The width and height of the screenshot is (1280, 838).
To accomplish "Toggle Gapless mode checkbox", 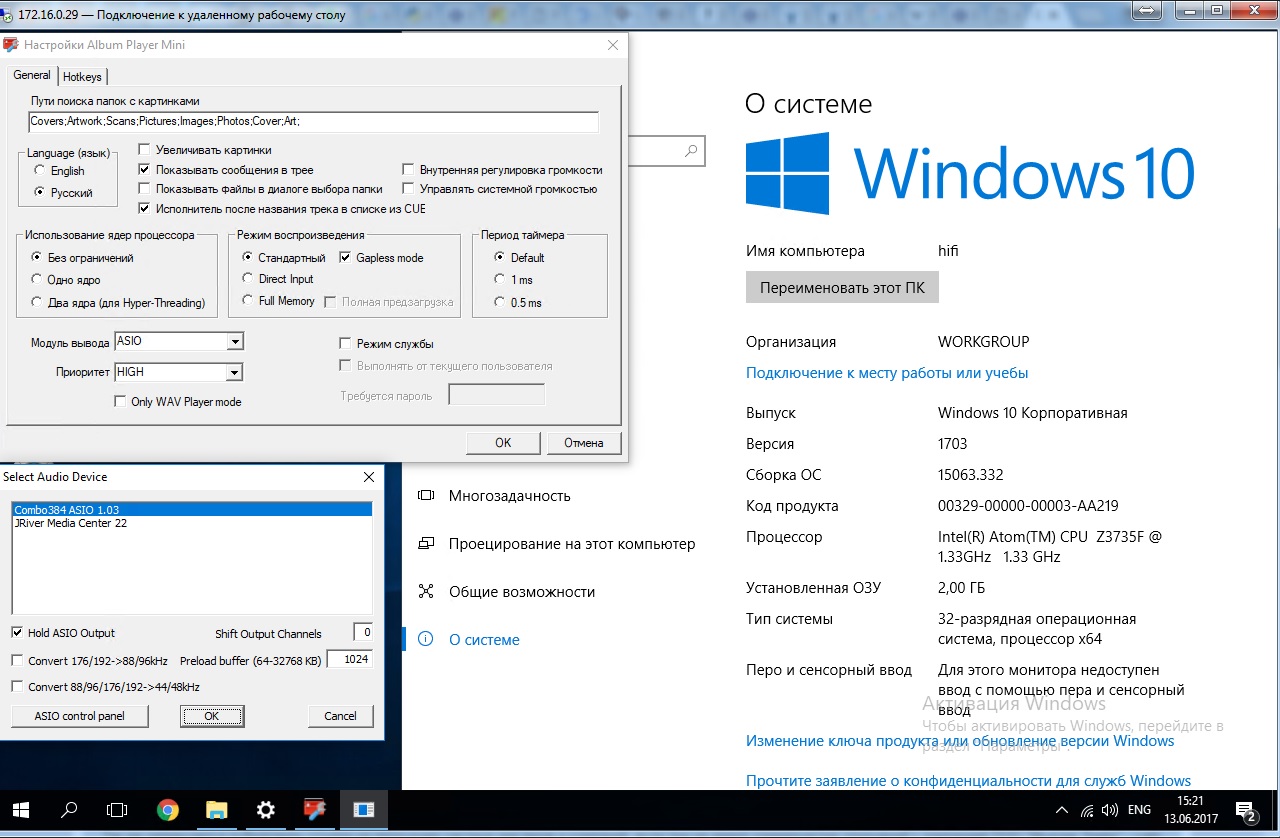I will (346, 258).
